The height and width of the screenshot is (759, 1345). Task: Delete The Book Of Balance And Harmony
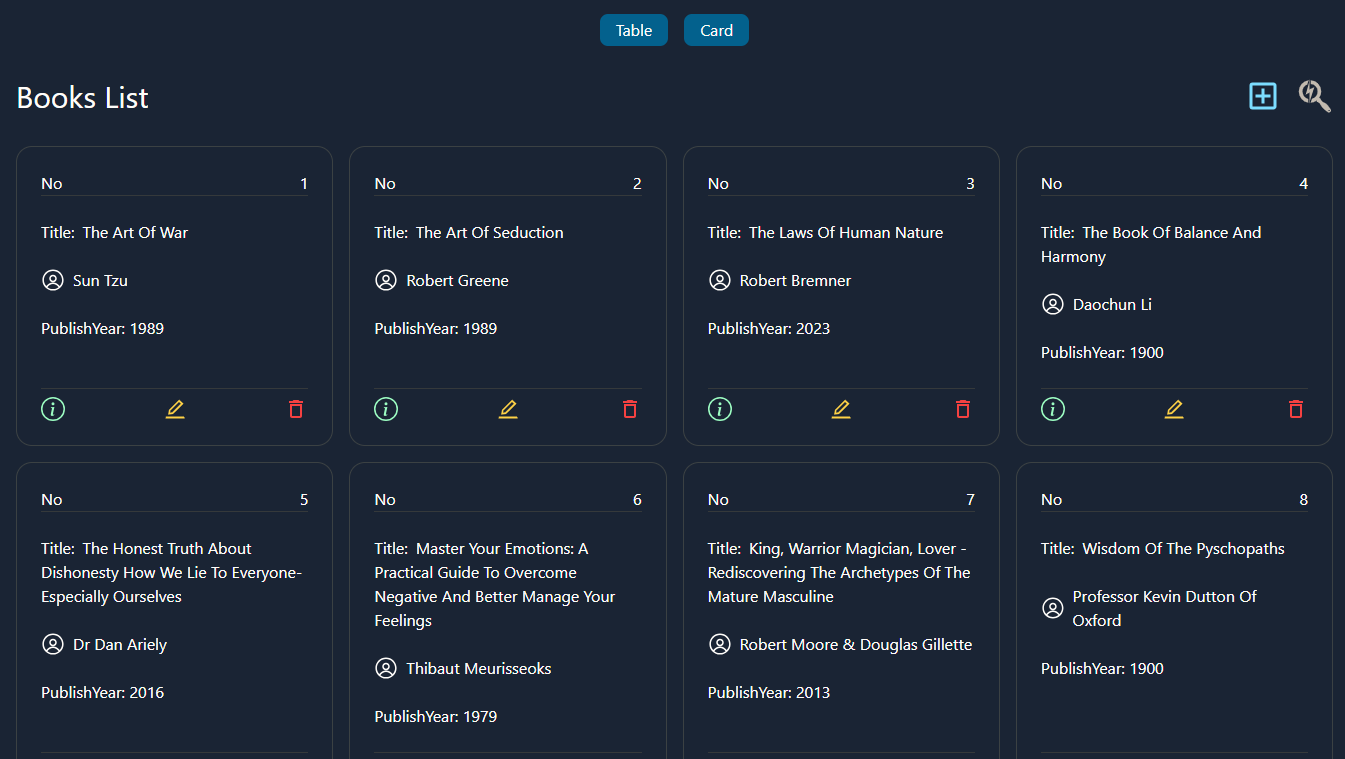pyautogui.click(x=1296, y=409)
